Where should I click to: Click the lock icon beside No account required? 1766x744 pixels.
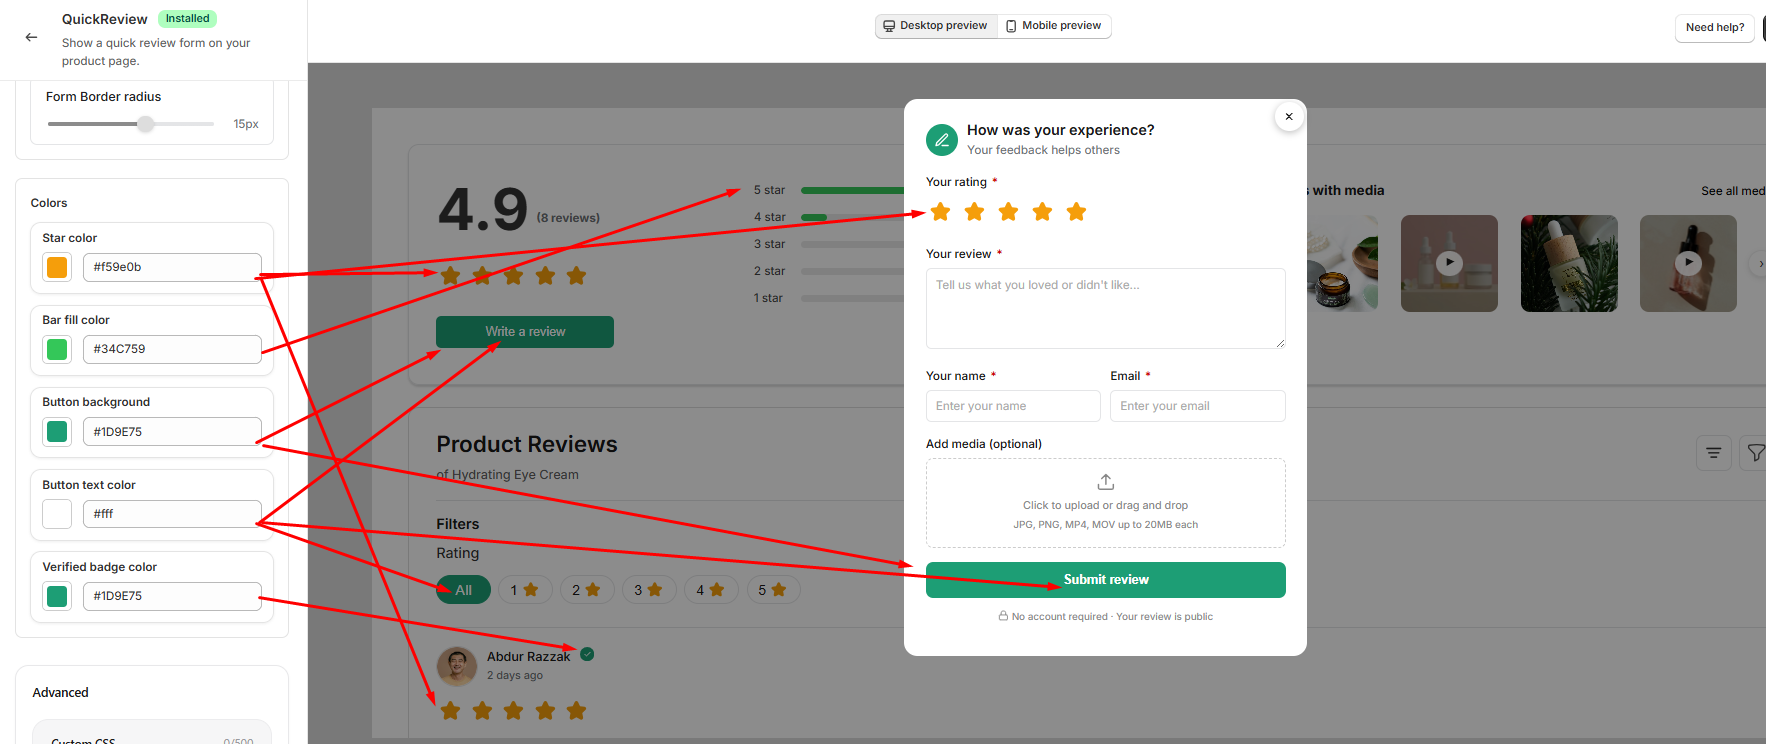coord(1003,616)
